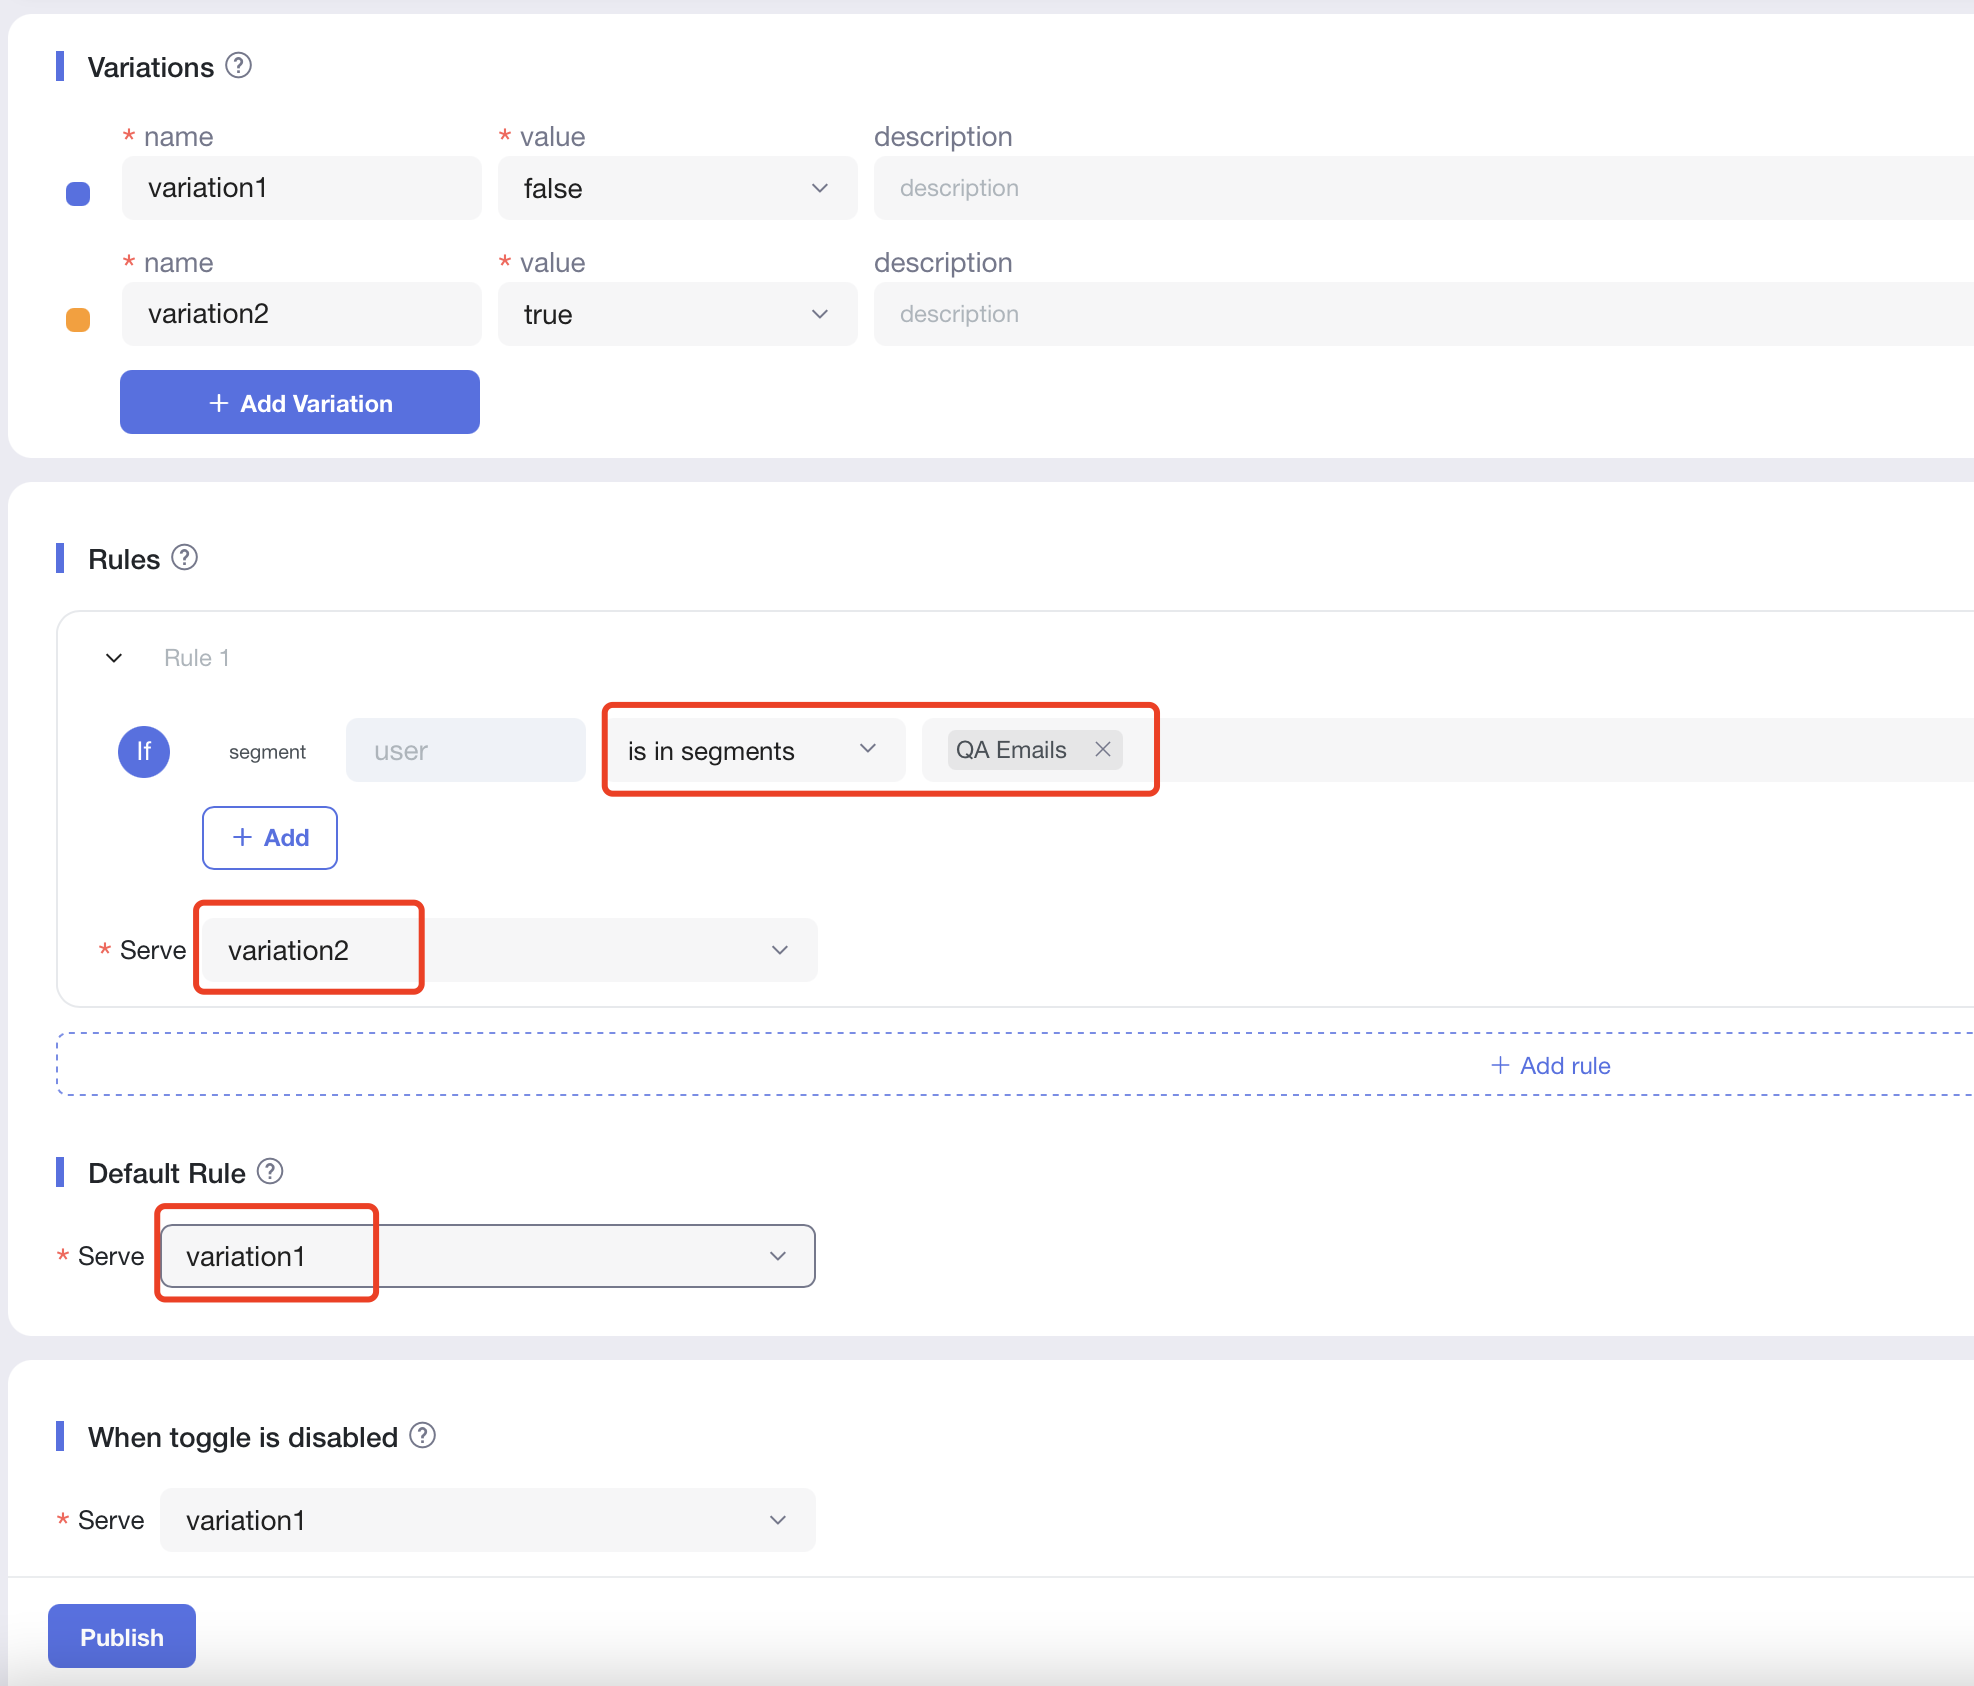1974x1686 pixels.
Task: Click the help icon beside Rules heading
Action: [184, 557]
